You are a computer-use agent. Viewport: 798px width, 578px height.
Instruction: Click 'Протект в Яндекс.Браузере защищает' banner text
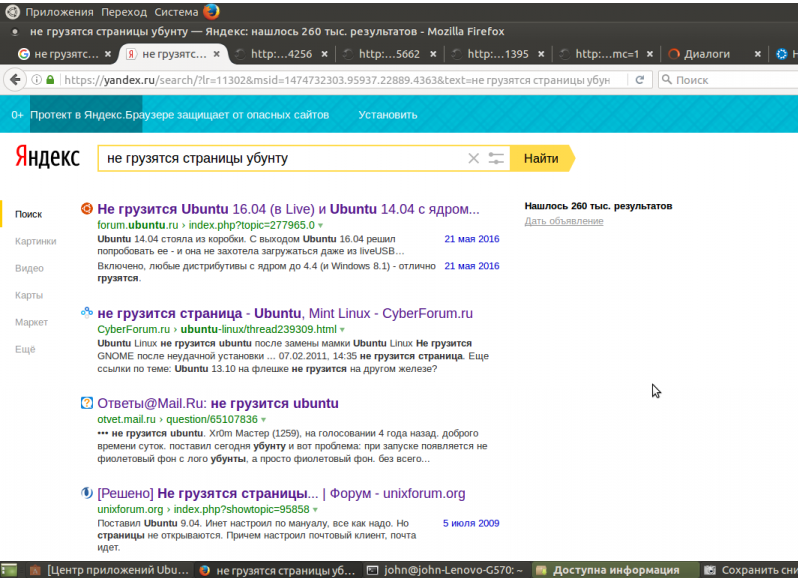[x=179, y=114]
